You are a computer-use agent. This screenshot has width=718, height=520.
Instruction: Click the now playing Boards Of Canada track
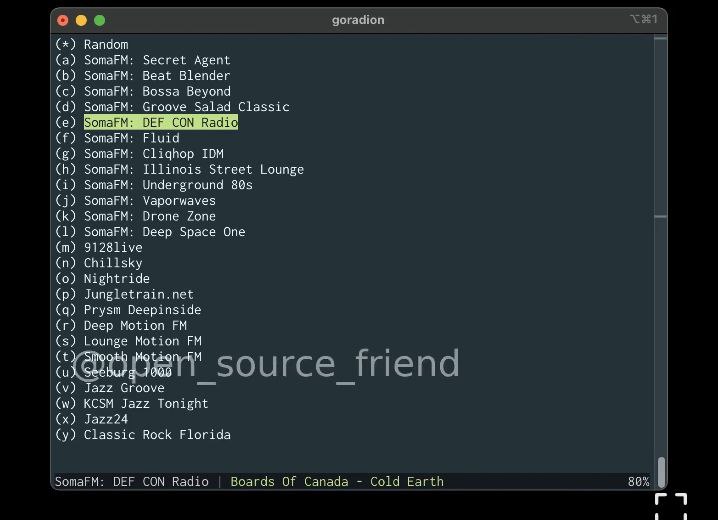[x=337, y=482]
